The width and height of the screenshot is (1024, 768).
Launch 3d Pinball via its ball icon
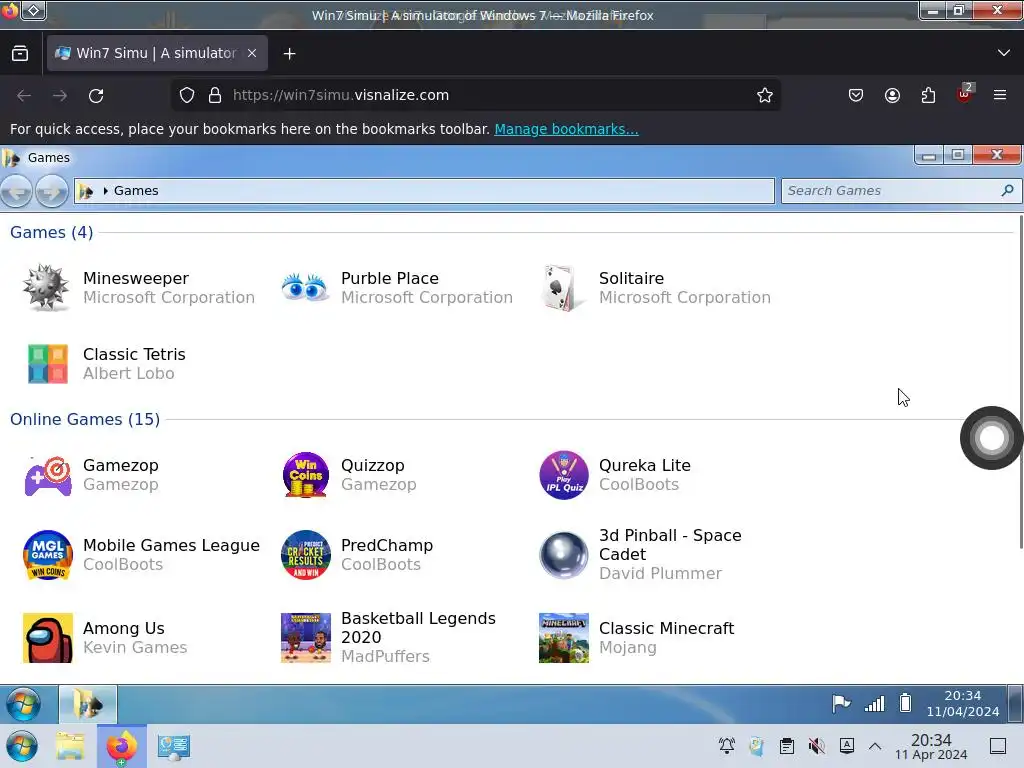(564, 555)
